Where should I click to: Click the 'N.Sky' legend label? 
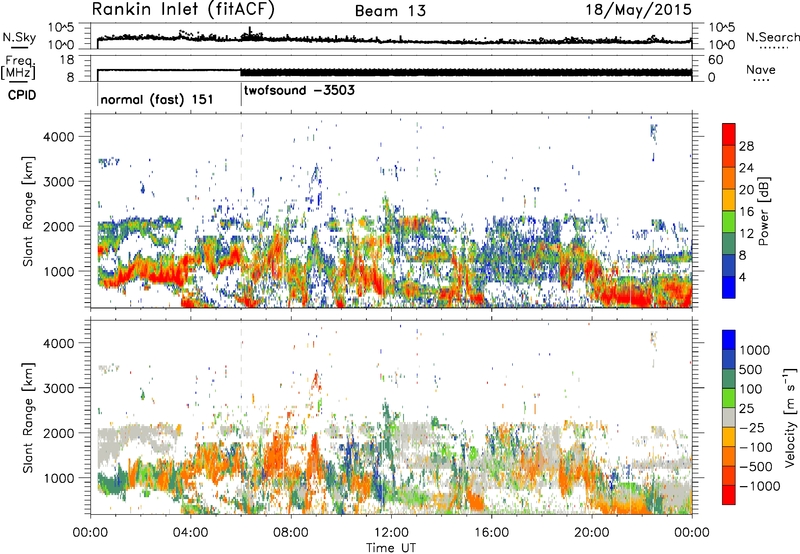click(19, 37)
